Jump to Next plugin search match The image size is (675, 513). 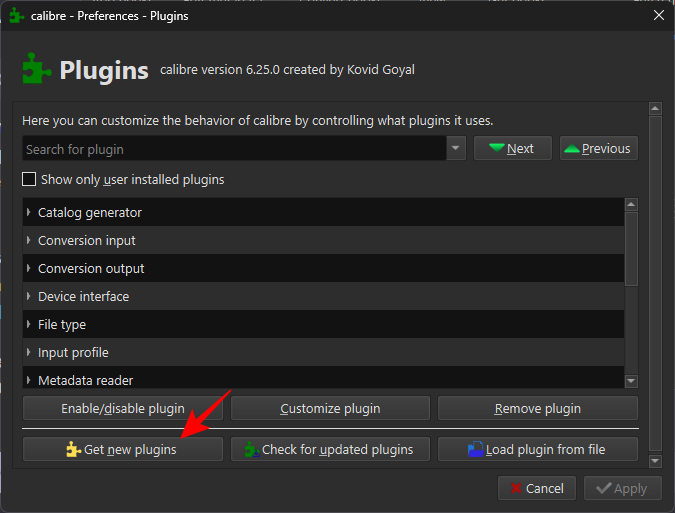(513, 148)
